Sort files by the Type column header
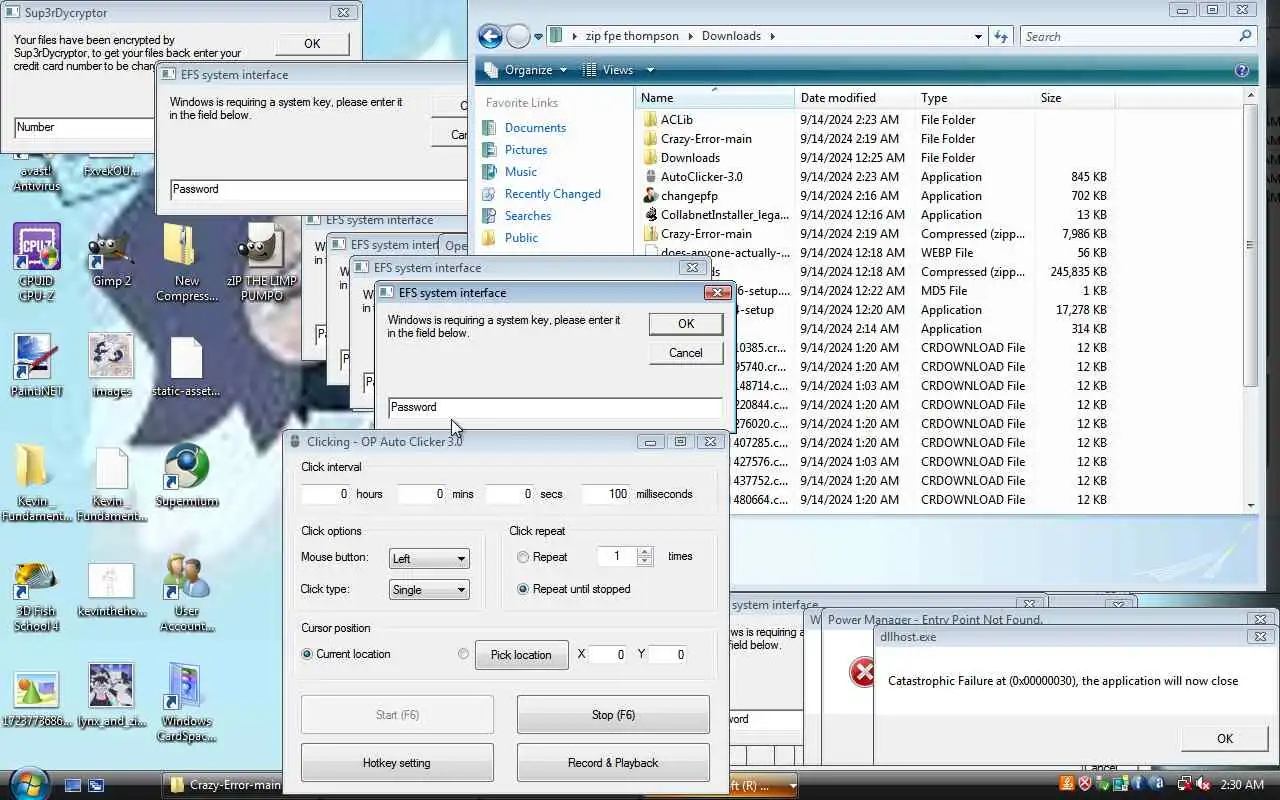The width and height of the screenshot is (1280, 800). tap(975, 98)
